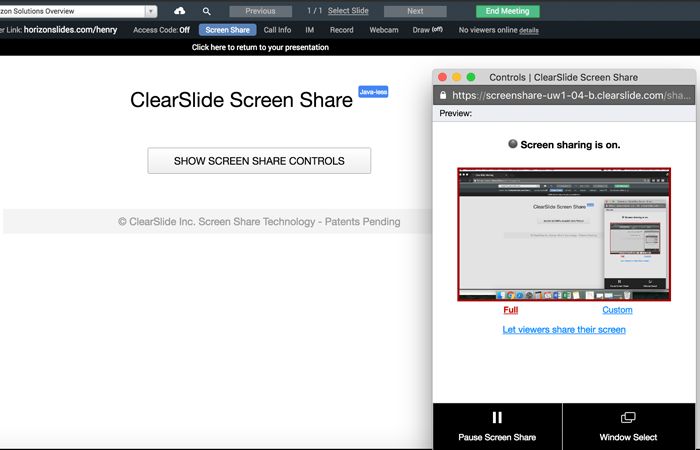Screen dimensions: 700x450
Task: Click the Java-less badge
Action: coord(373,92)
